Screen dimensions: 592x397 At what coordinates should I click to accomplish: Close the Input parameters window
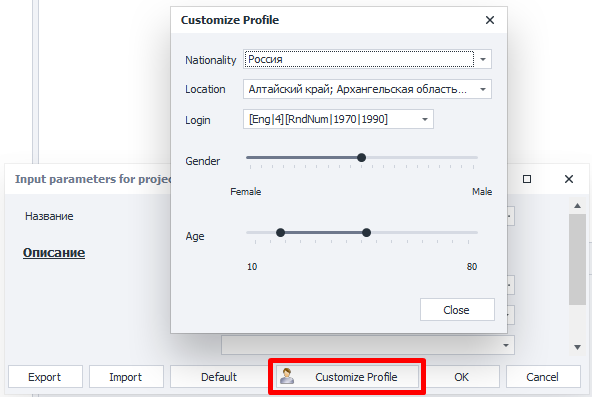click(x=569, y=179)
